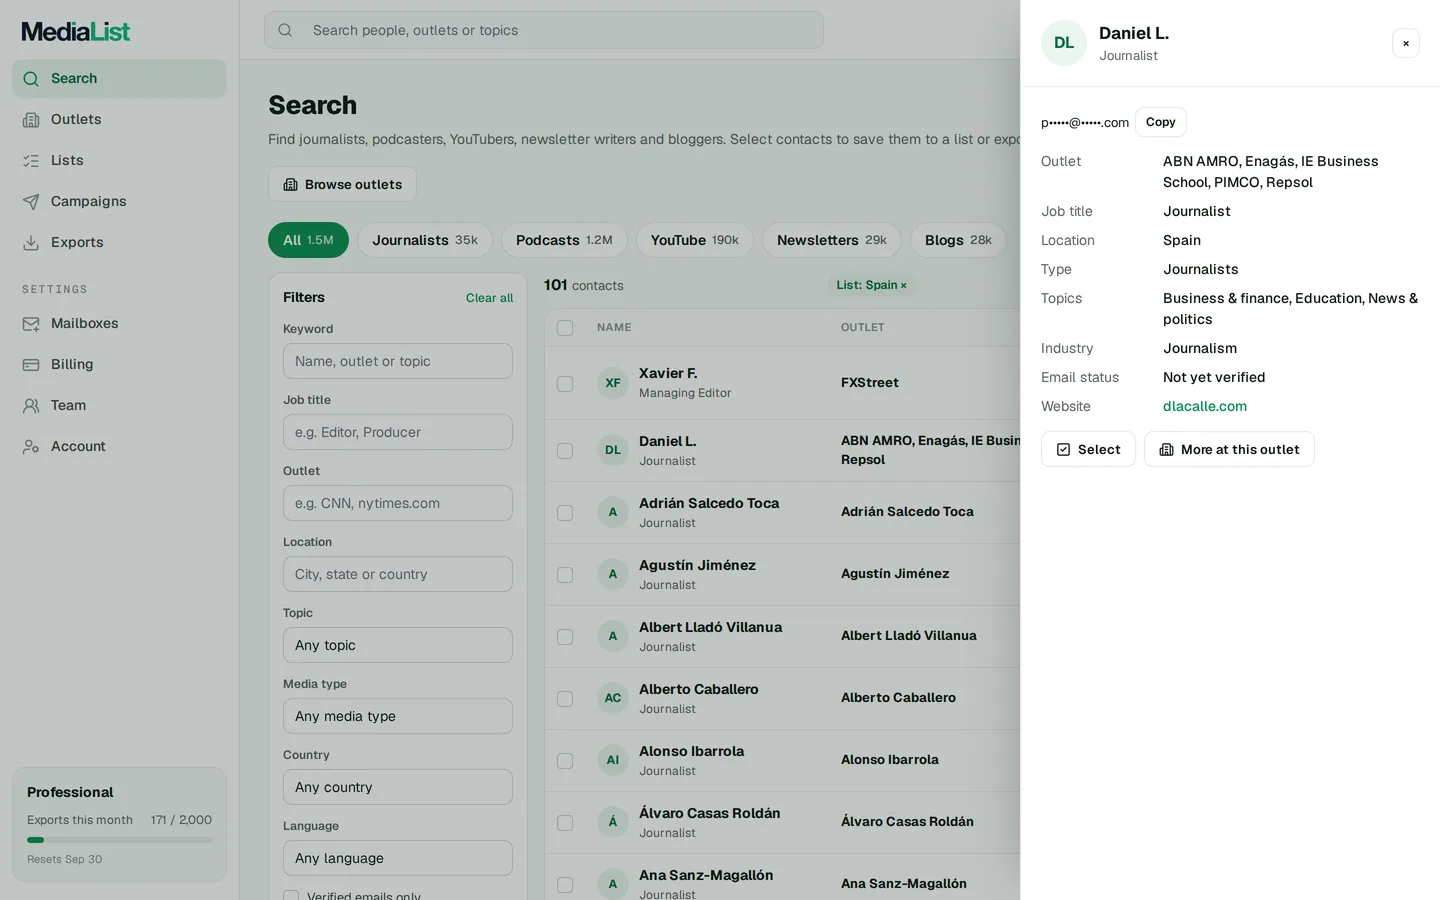Image resolution: width=1440 pixels, height=900 pixels.
Task: Open Exports in the sidebar
Action: [119, 242]
